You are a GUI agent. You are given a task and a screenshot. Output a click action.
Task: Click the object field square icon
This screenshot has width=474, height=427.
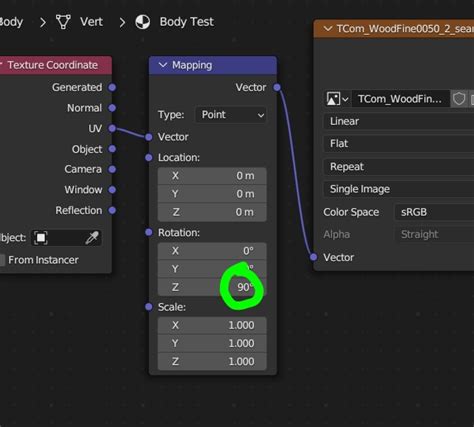(x=41, y=238)
